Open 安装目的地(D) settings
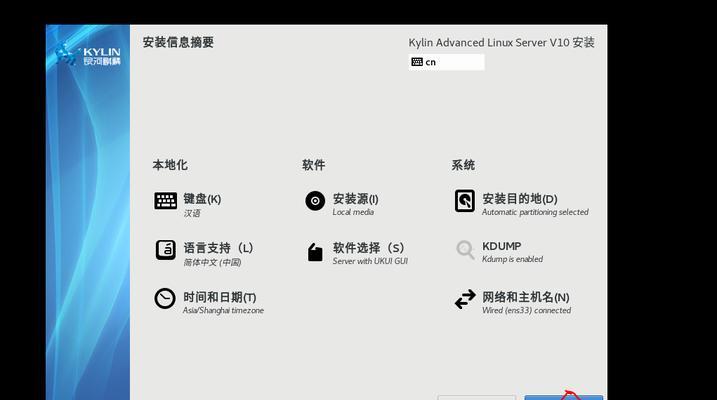The height and width of the screenshot is (400, 717). [519, 199]
